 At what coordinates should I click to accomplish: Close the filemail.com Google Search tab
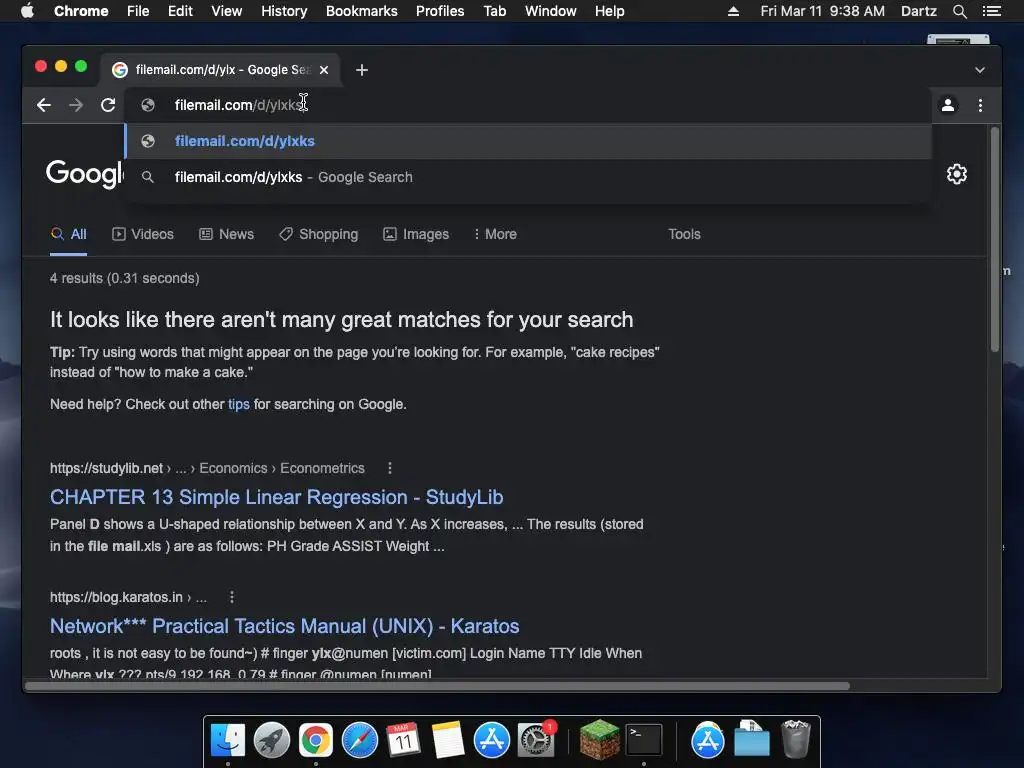tap(324, 70)
